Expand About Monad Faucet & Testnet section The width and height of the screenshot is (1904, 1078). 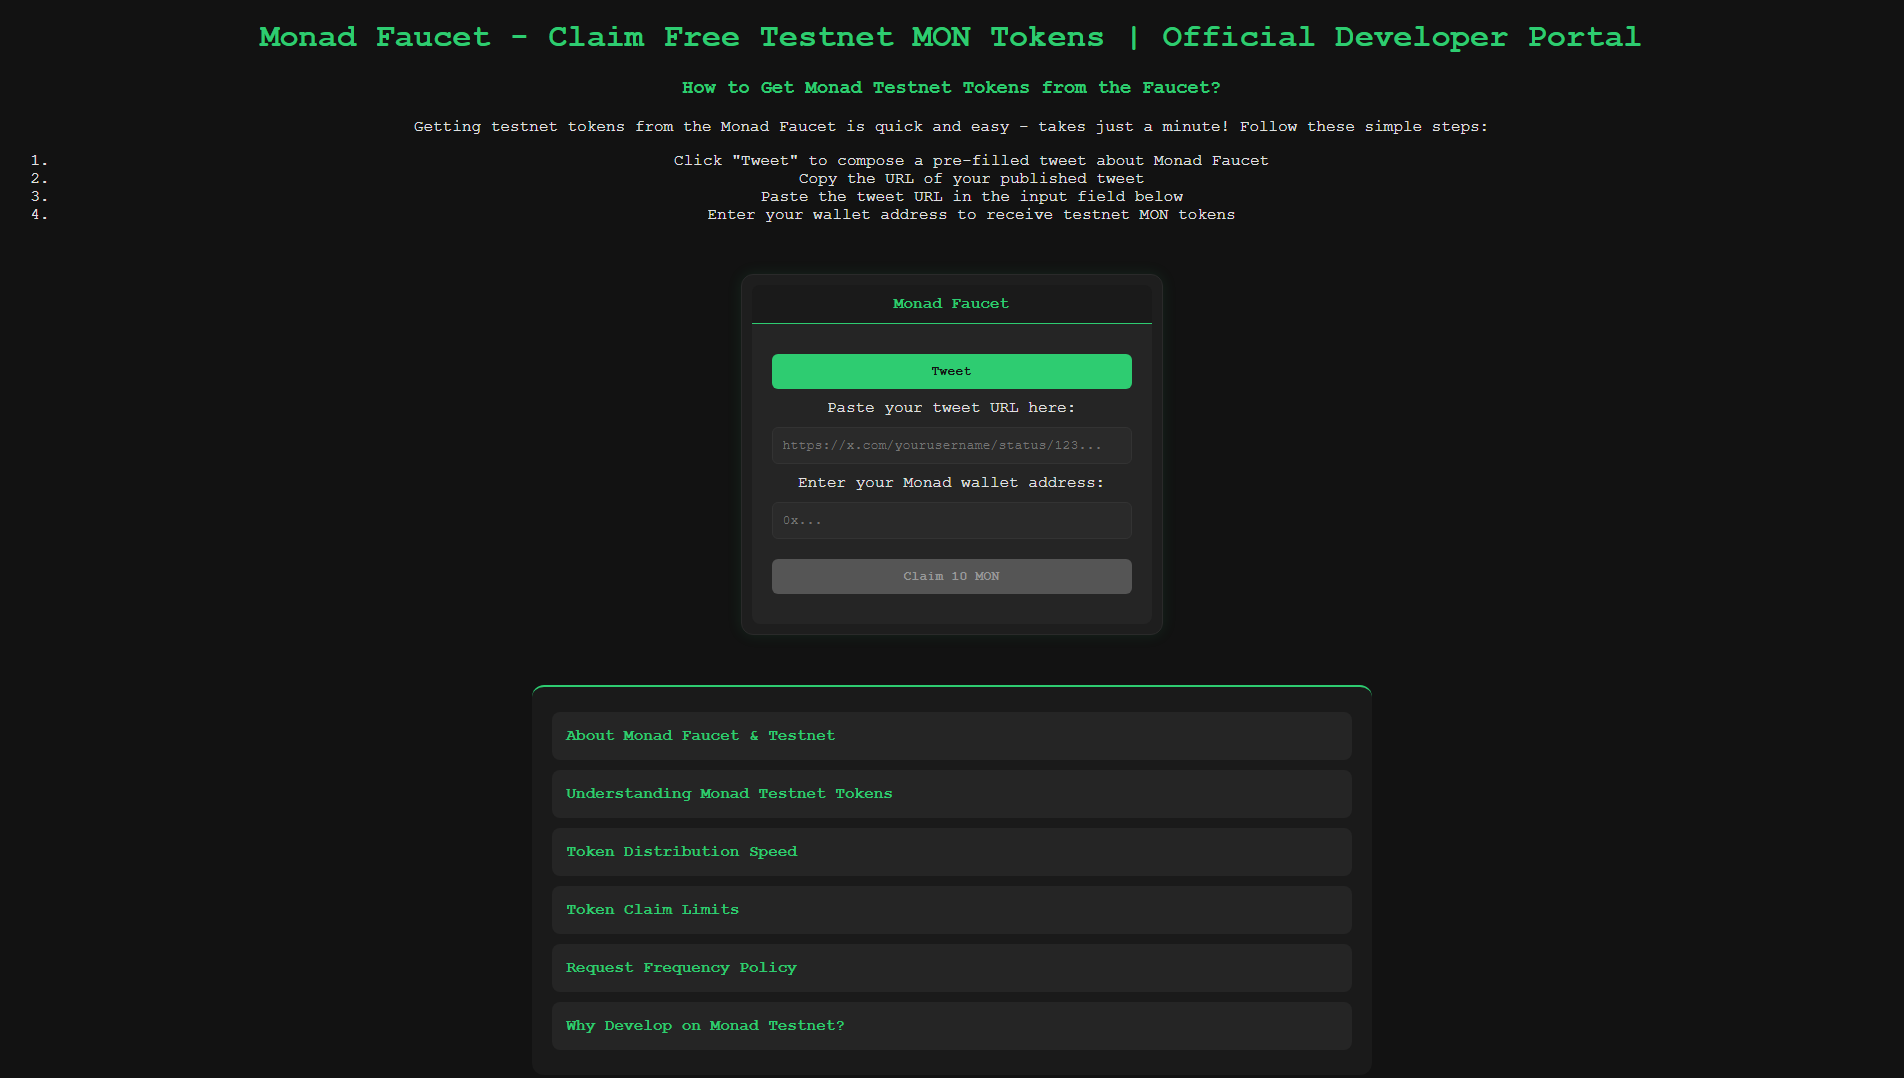tap(951, 736)
